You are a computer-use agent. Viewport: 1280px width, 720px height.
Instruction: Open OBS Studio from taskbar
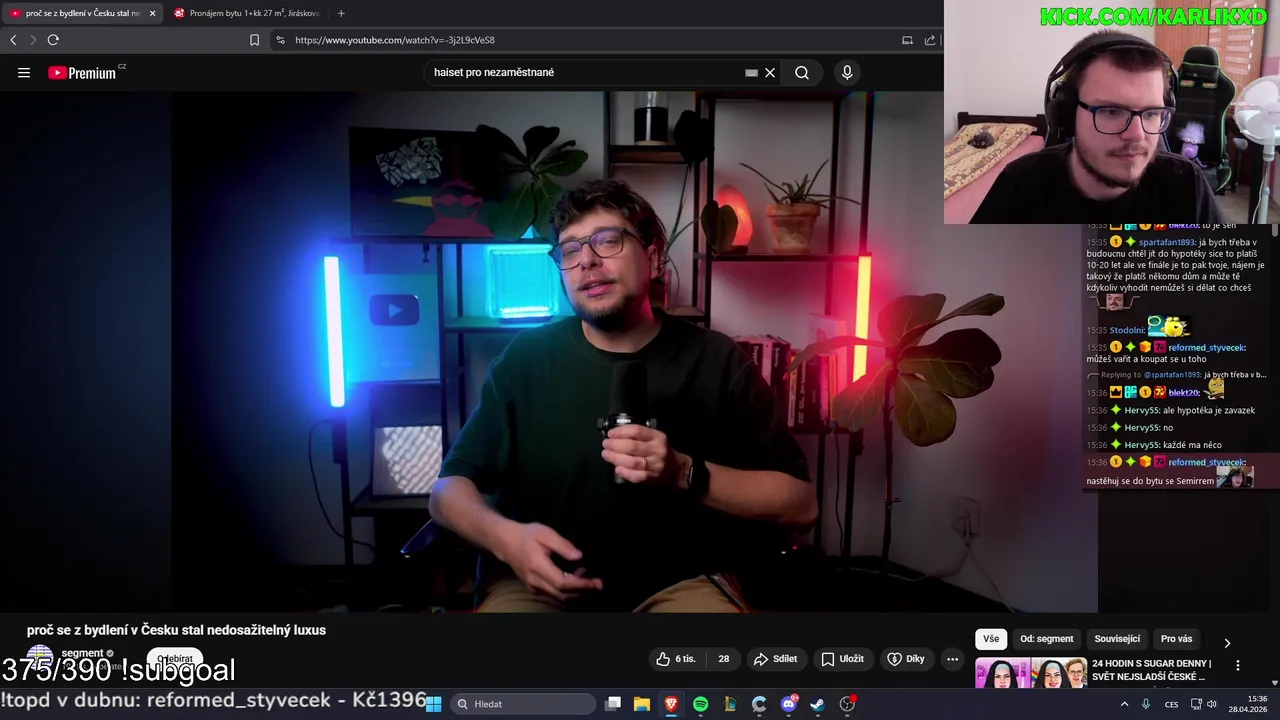coord(847,704)
